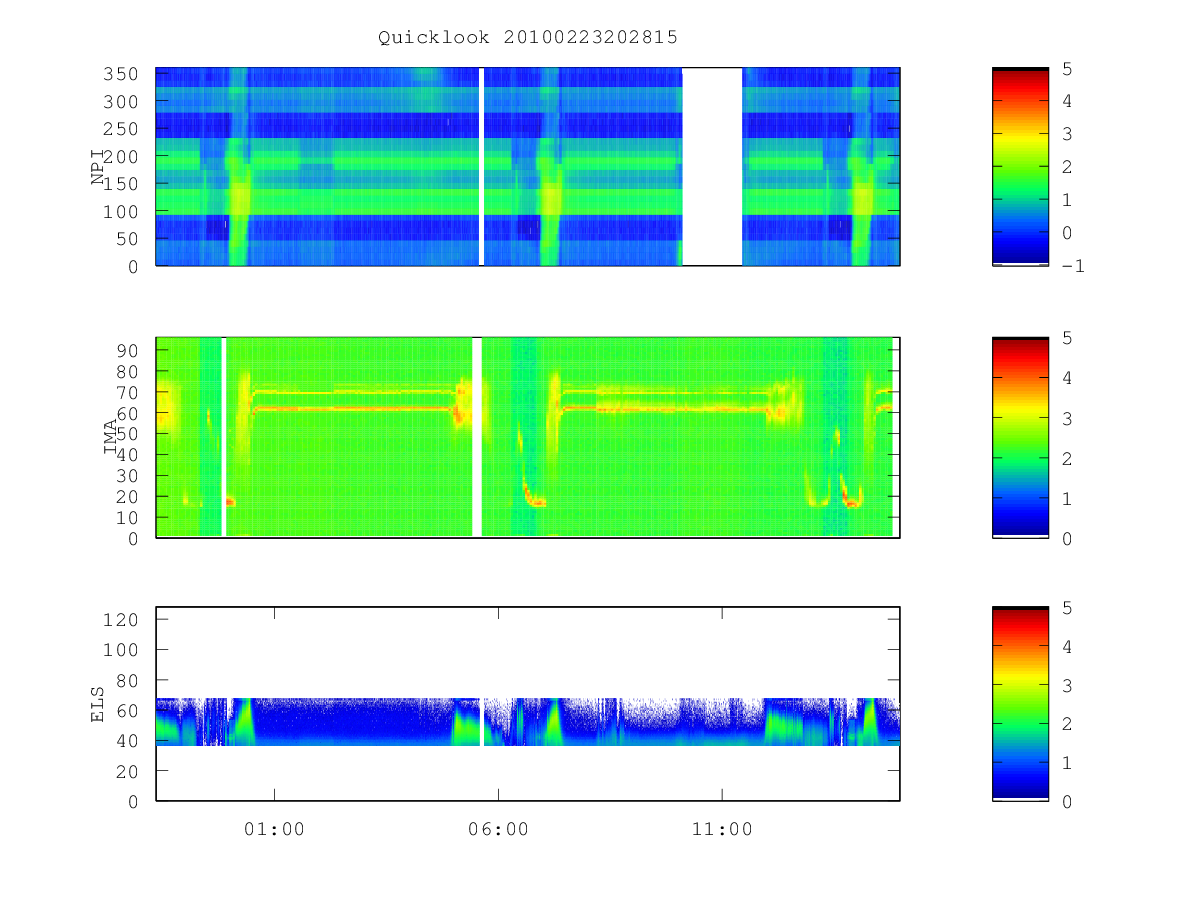Click the plot title "Quicklook 20100223202815"

click(528, 38)
